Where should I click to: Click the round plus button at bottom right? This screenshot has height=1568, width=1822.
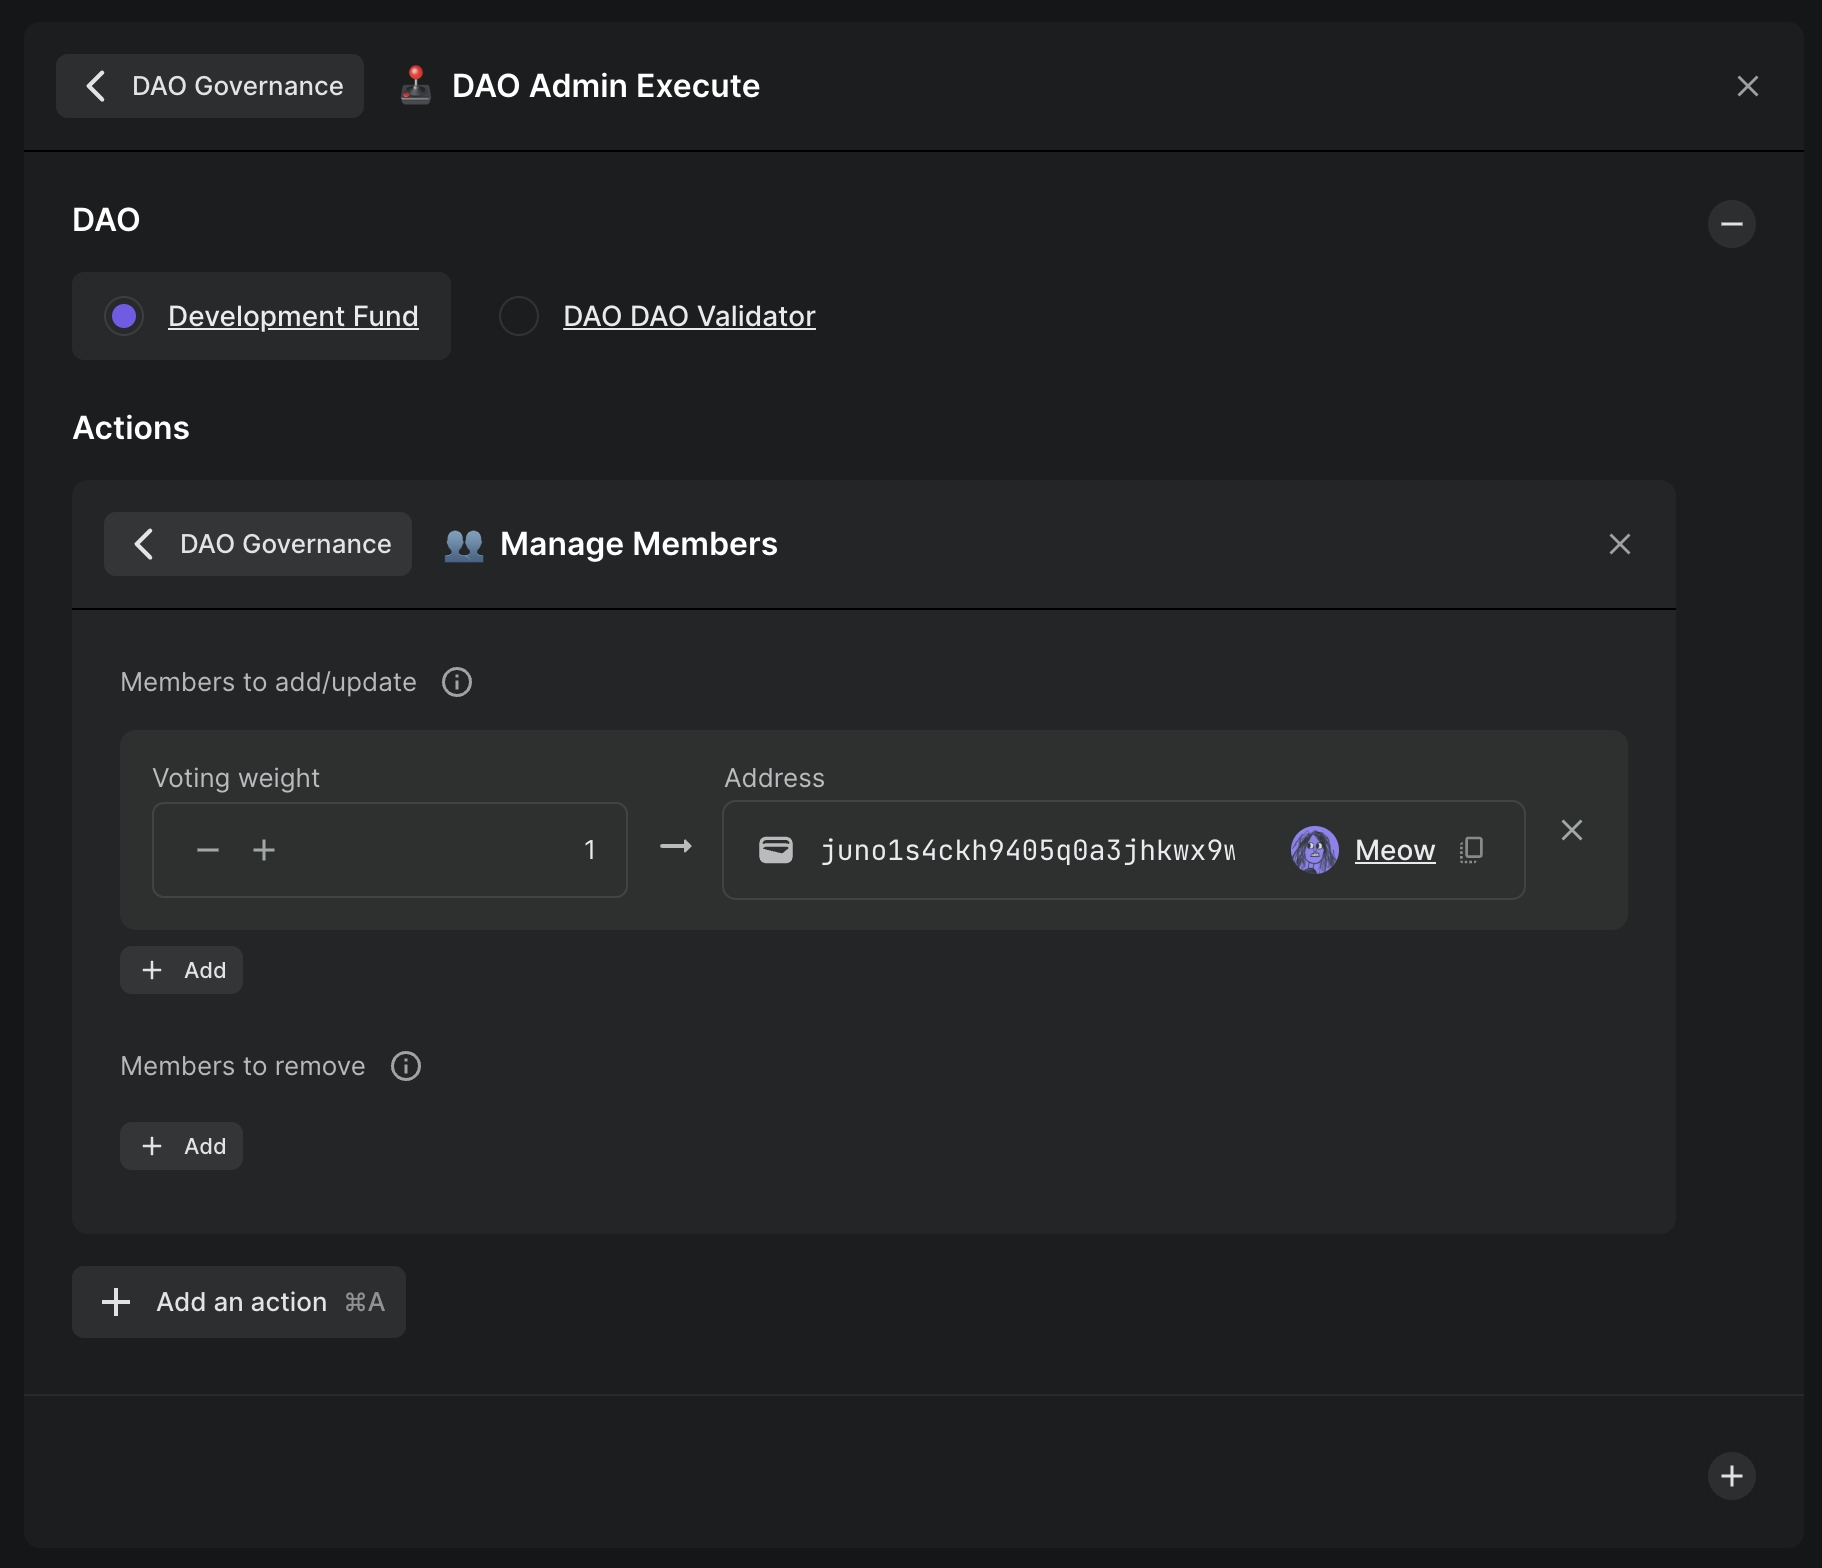pyautogui.click(x=1731, y=1476)
